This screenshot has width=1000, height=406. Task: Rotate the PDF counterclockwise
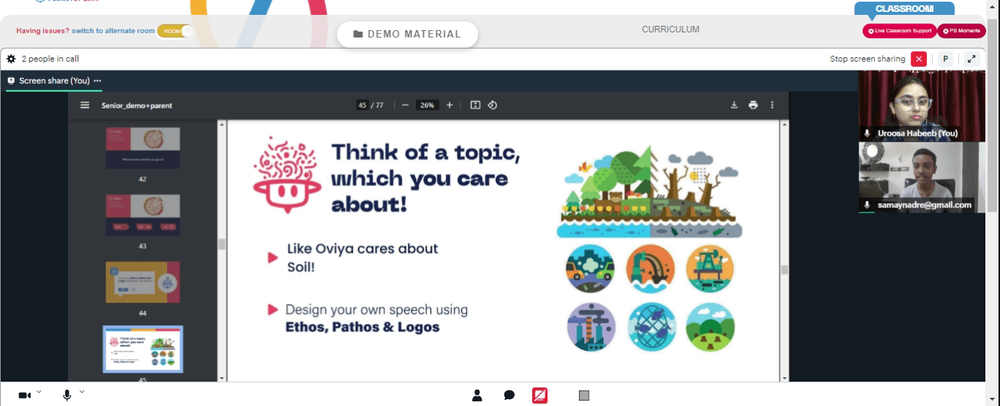pos(492,105)
